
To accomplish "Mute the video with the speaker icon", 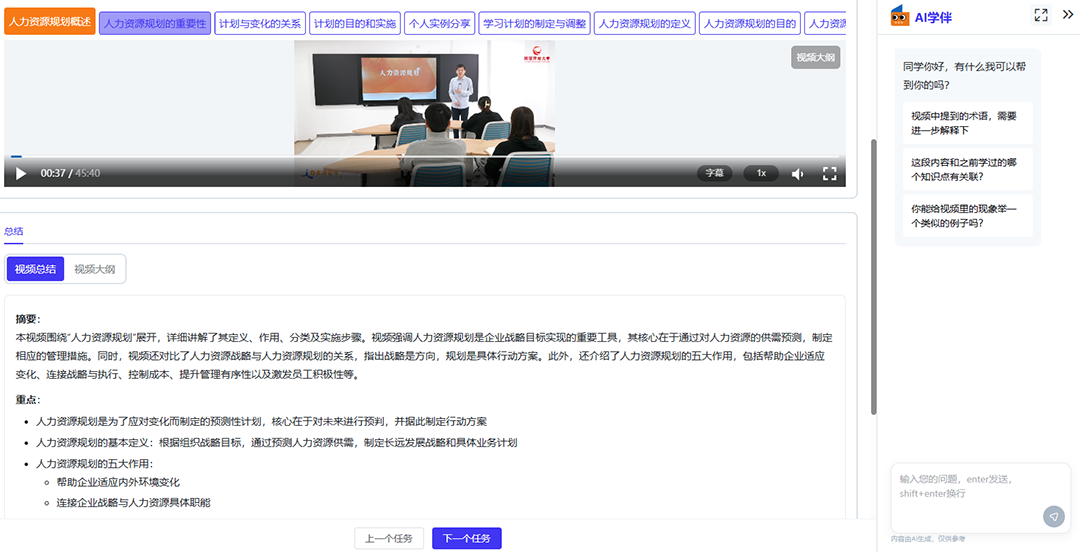I will [x=798, y=174].
